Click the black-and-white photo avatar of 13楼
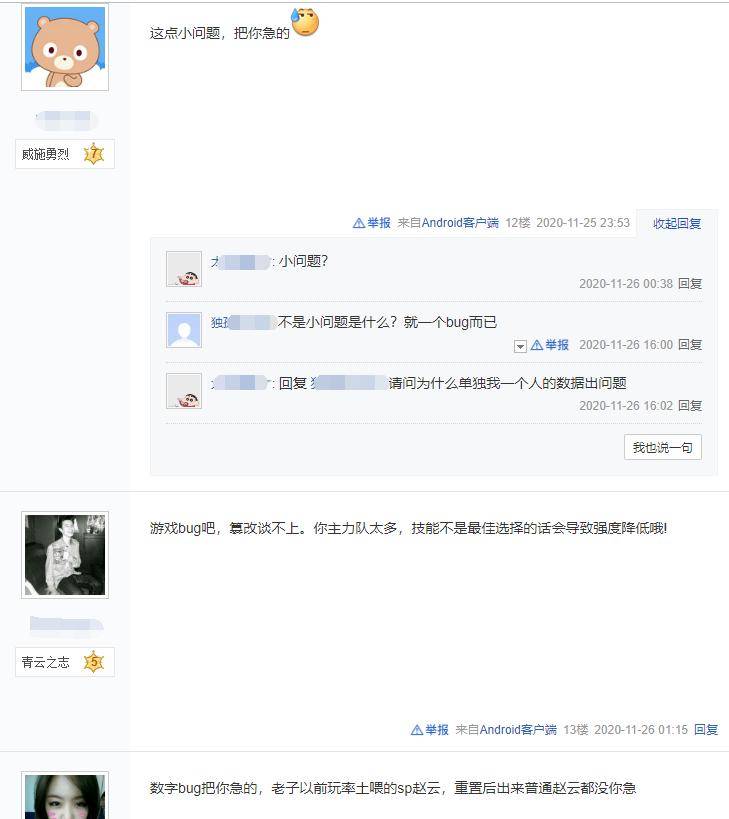 [65, 555]
